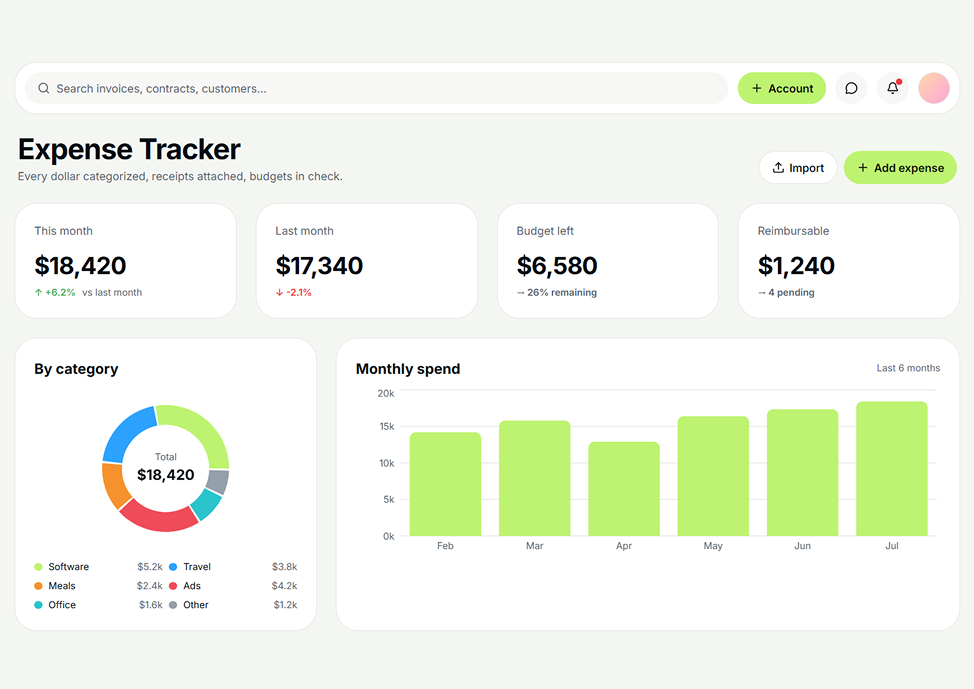The image size is (974, 689).
Task: Click the donut Total $18,420 center
Action: 166,468
